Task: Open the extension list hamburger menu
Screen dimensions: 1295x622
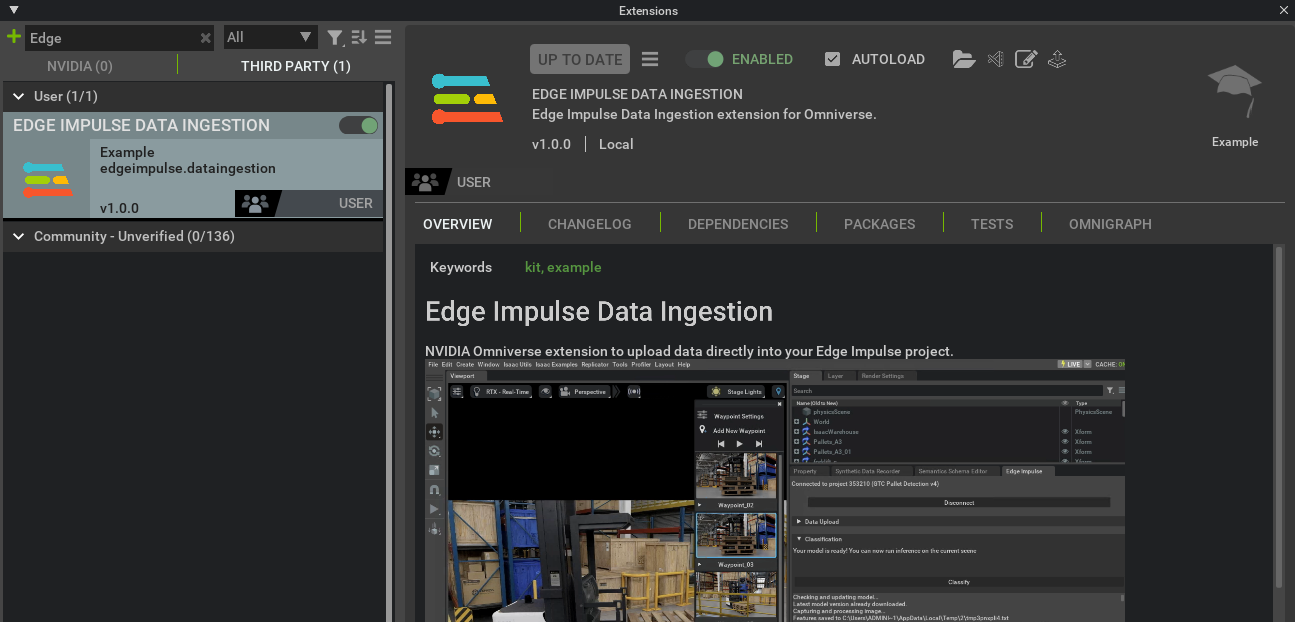Action: [x=383, y=38]
